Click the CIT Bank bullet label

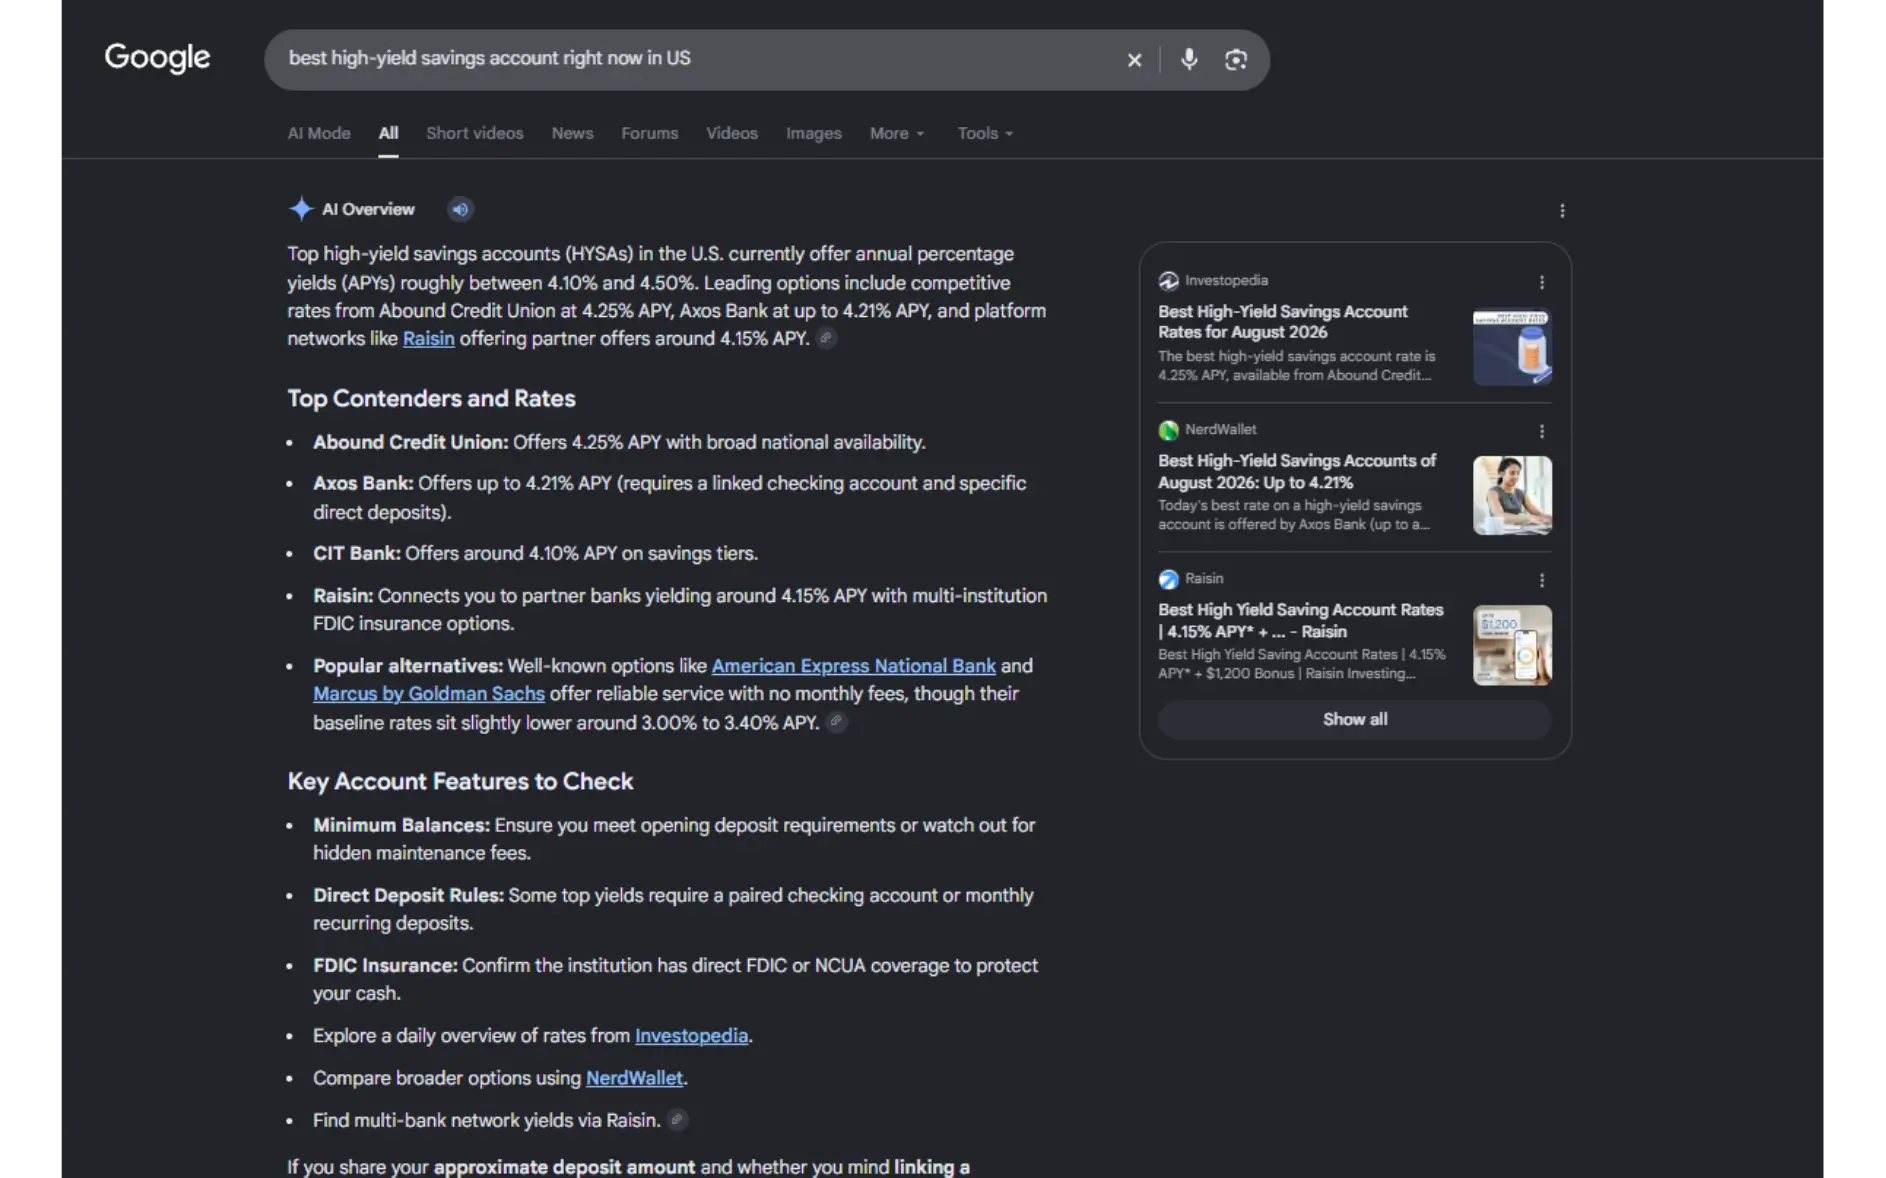(357, 554)
